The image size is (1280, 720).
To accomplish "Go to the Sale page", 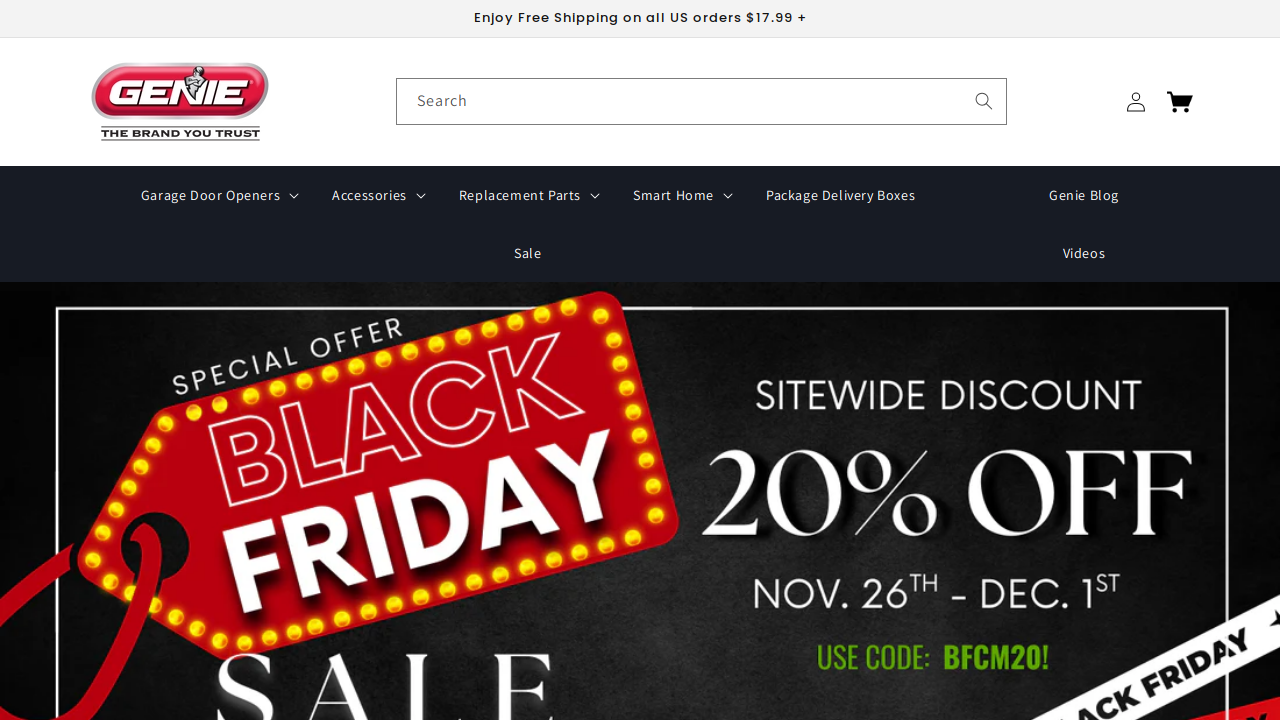I will [527, 253].
